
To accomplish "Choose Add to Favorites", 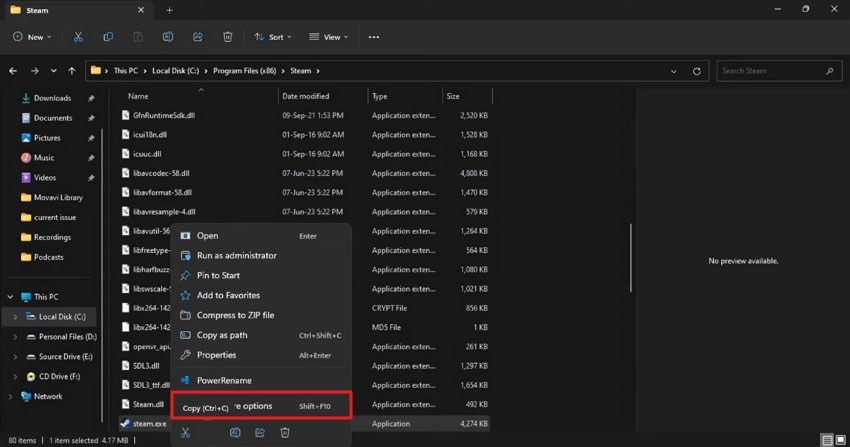I will click(x=261, y=295).
